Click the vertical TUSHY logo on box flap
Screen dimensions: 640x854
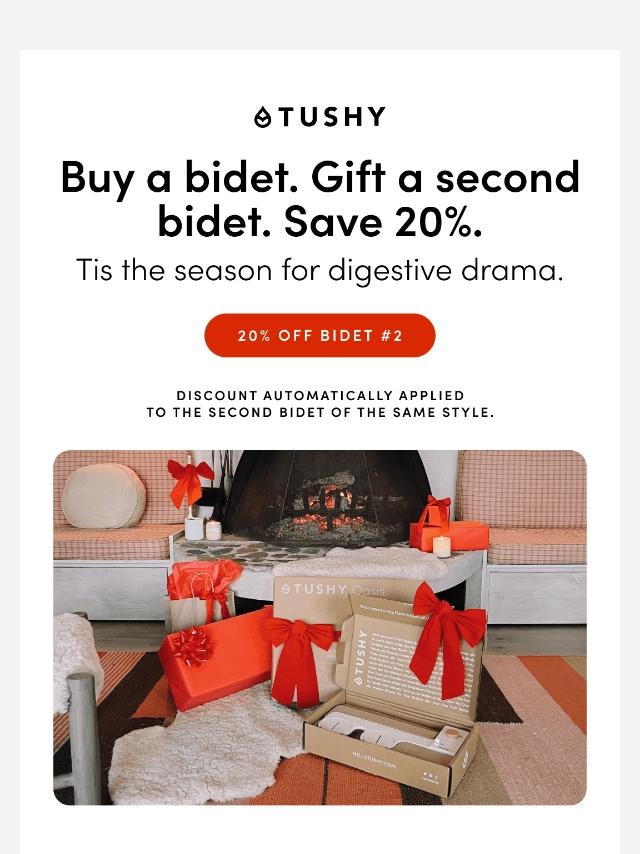click(x=359, y=658)
